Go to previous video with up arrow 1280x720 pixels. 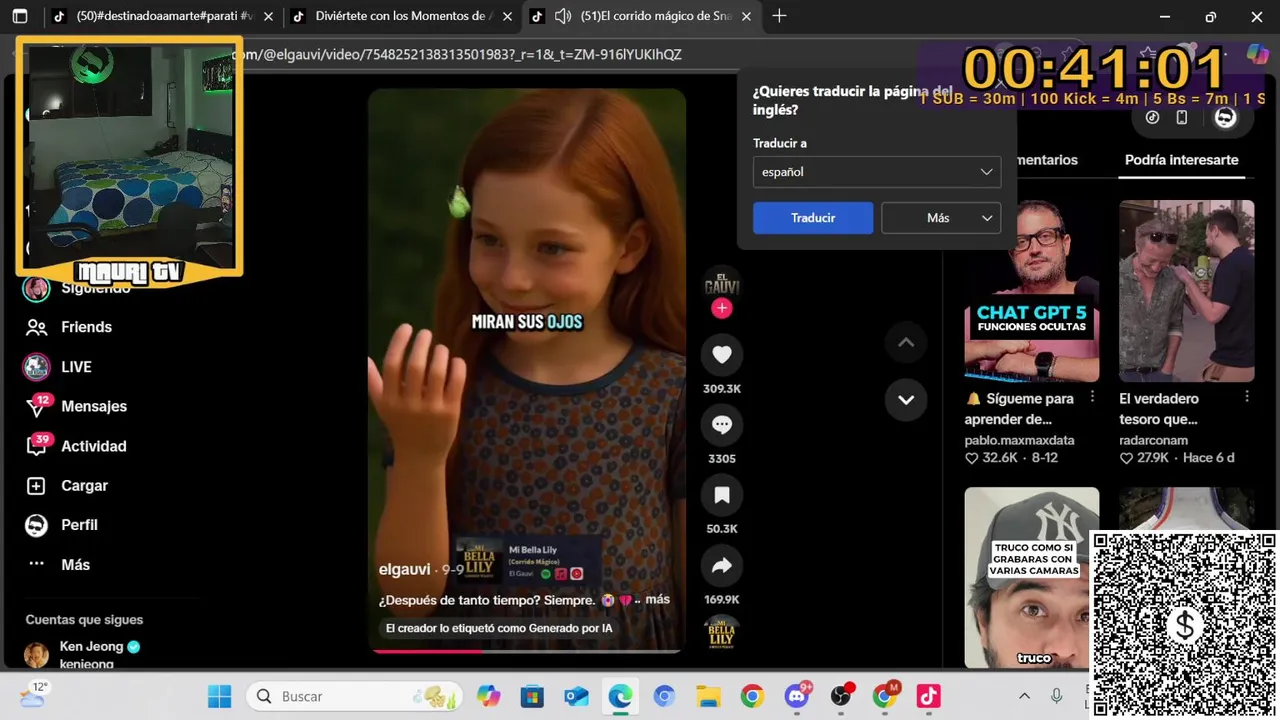pos(906,342)
